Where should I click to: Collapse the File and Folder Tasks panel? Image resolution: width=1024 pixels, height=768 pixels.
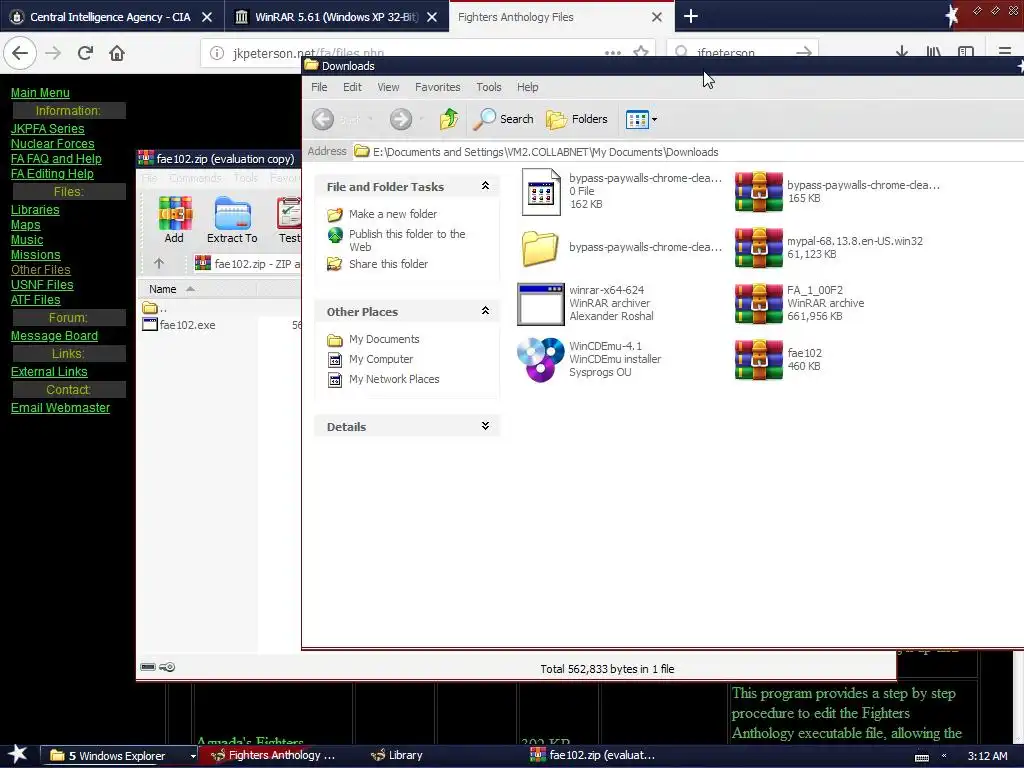point(485,186)
